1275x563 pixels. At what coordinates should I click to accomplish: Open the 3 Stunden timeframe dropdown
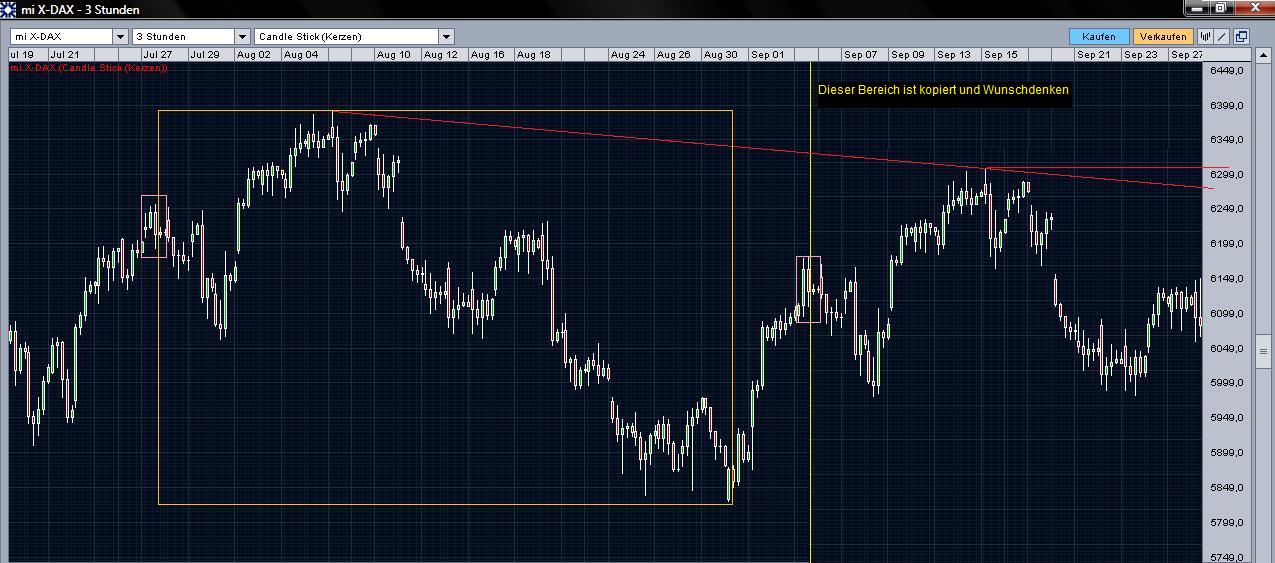point(241,36)
